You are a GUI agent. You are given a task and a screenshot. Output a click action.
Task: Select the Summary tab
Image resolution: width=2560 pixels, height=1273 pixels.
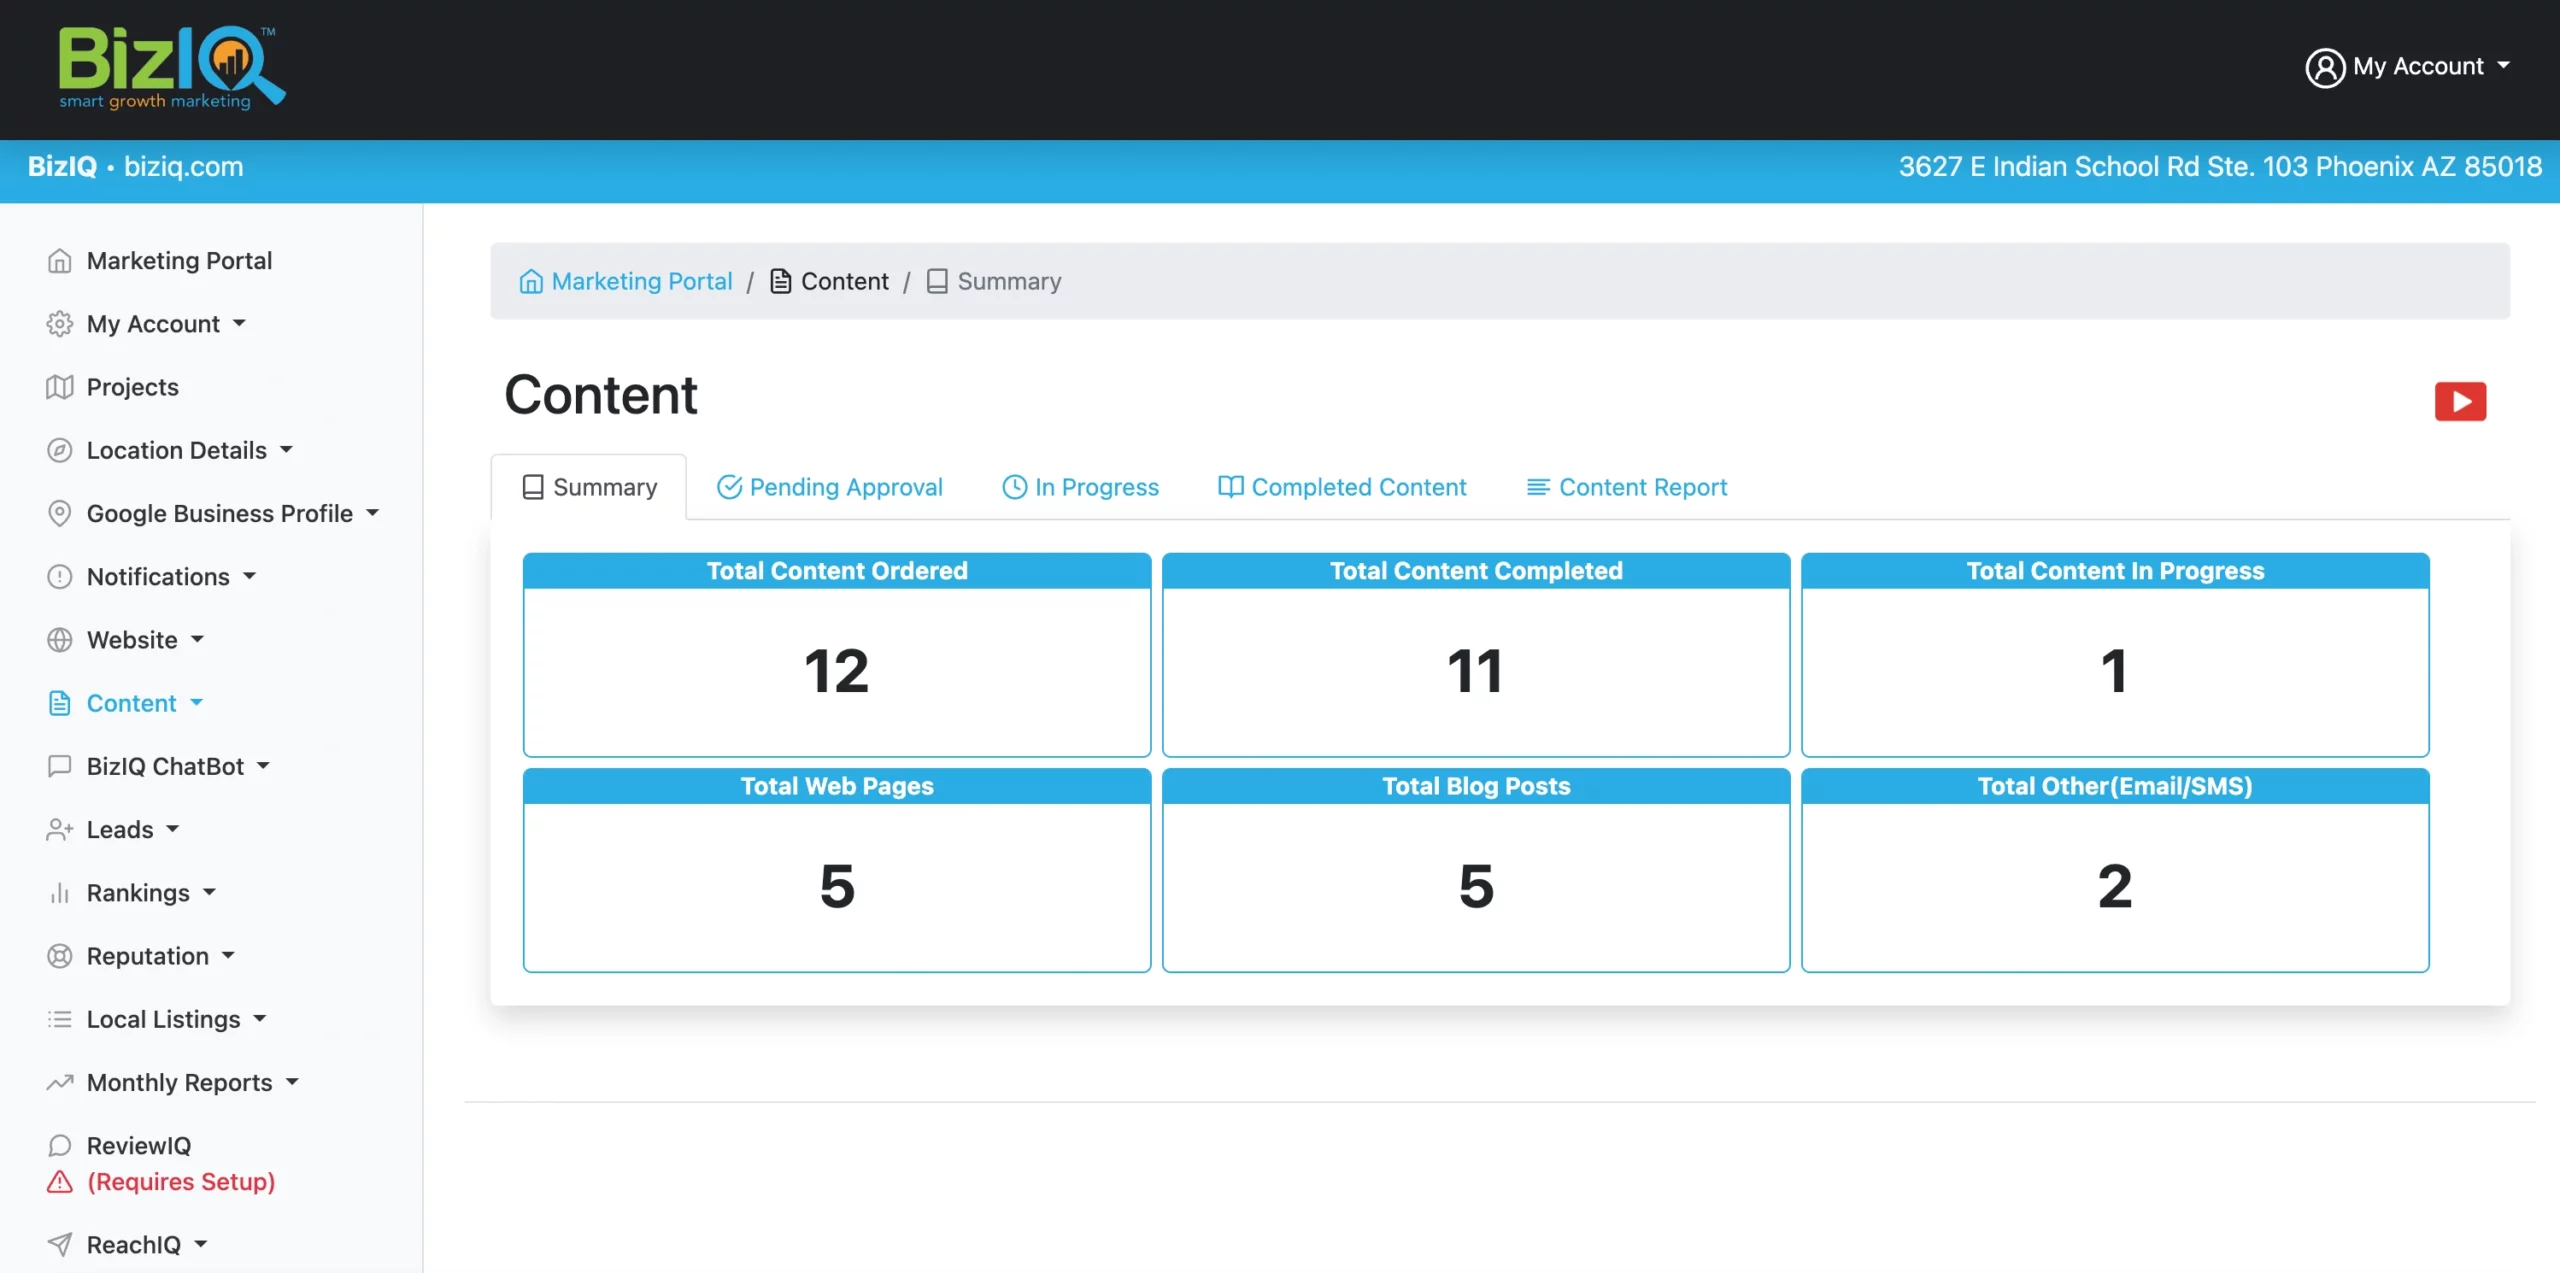click(x=589, y=487)
